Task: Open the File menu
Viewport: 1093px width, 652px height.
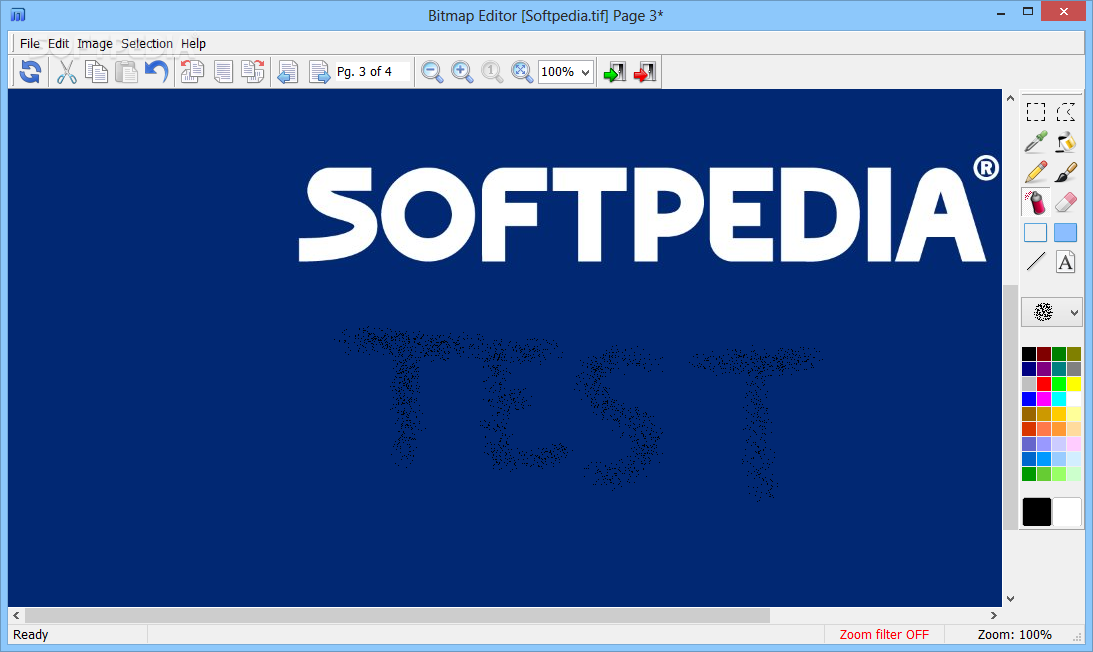Action: pos(30,43)
